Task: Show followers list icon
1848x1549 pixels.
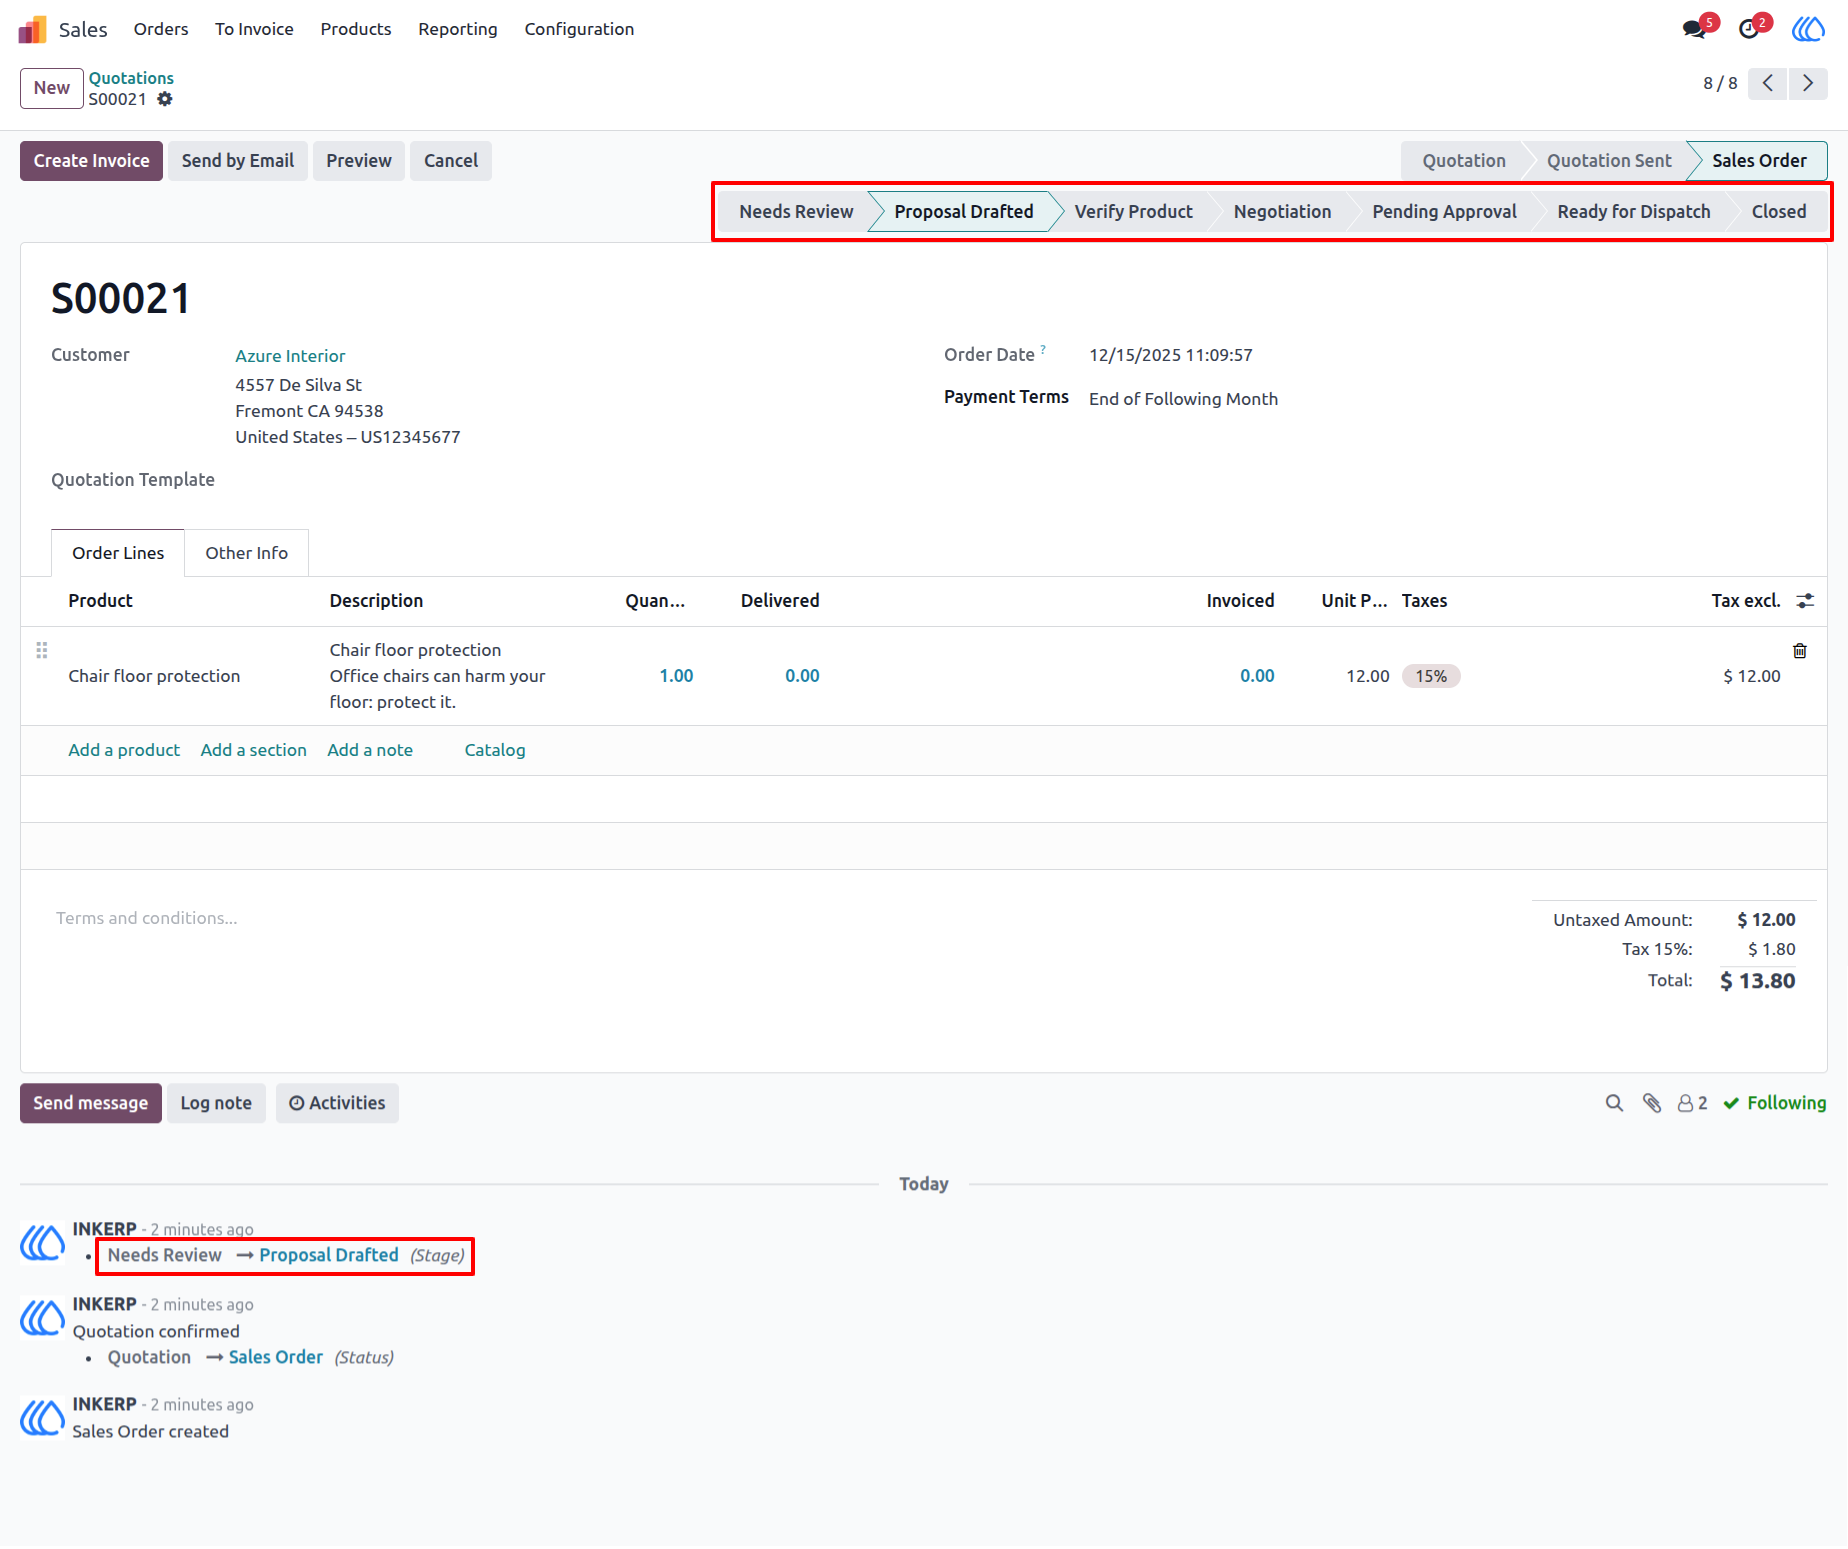Action: (1692, 1103)
